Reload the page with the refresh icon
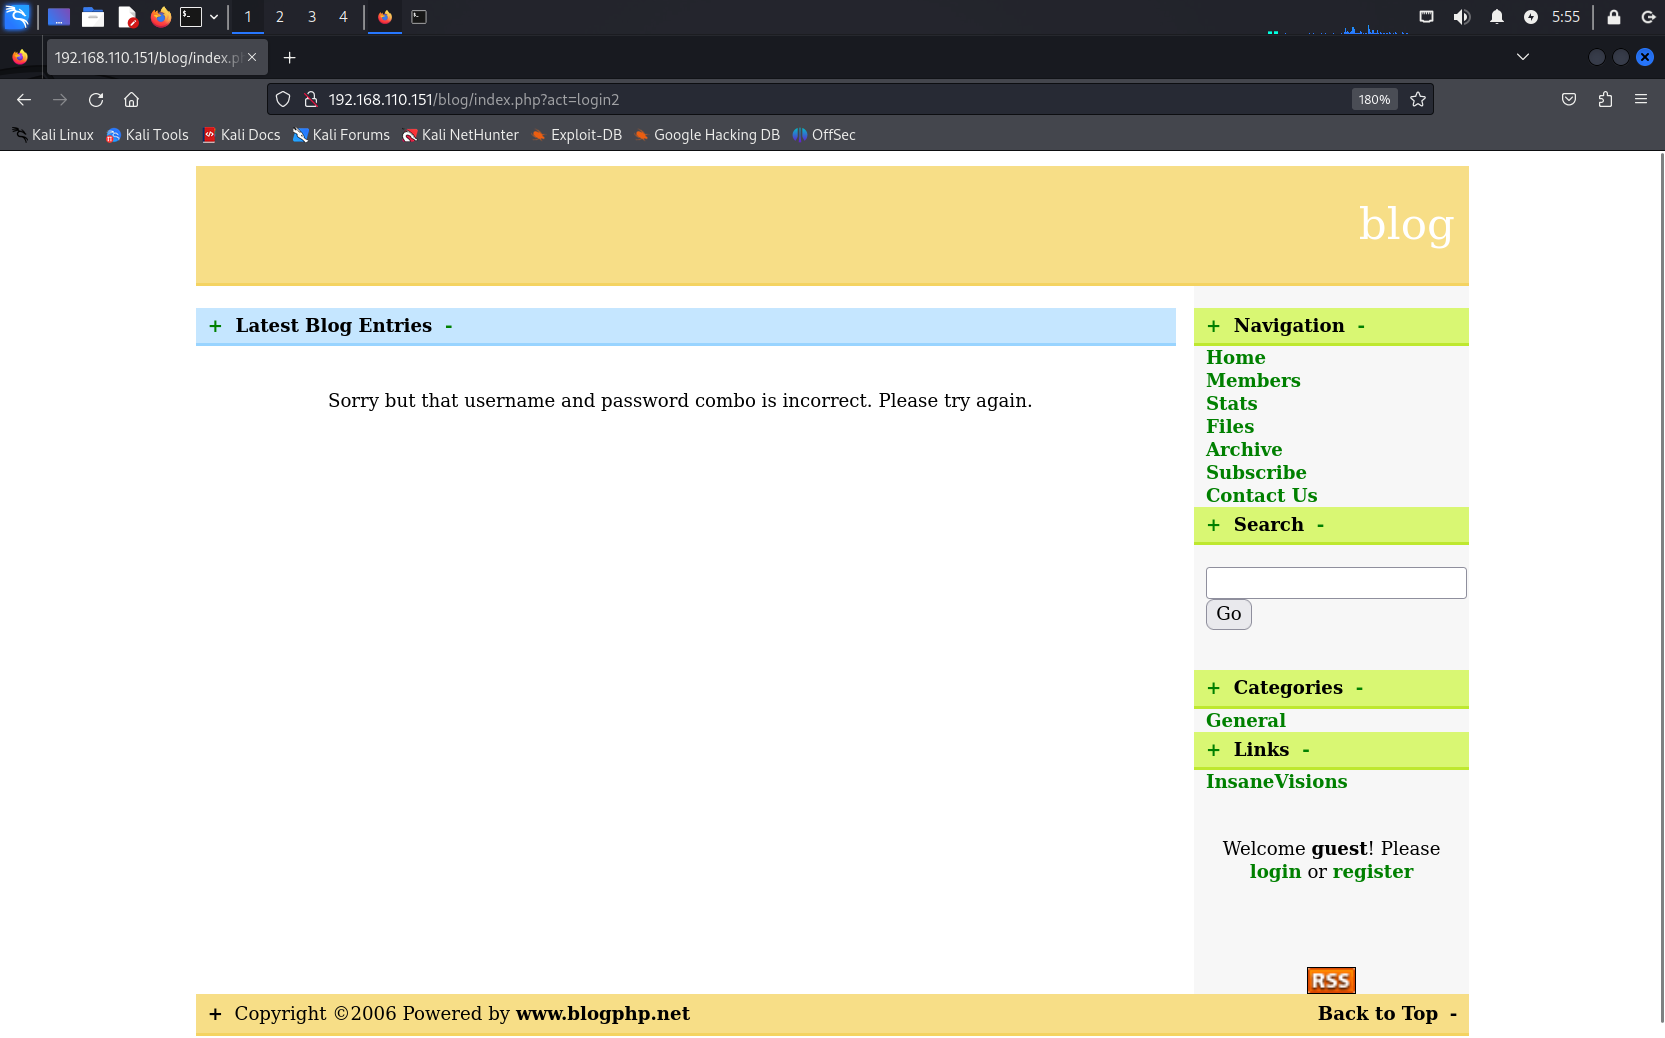This screenshot has width=1665, height=1038. pyautogui.click(x=96, y=100)
